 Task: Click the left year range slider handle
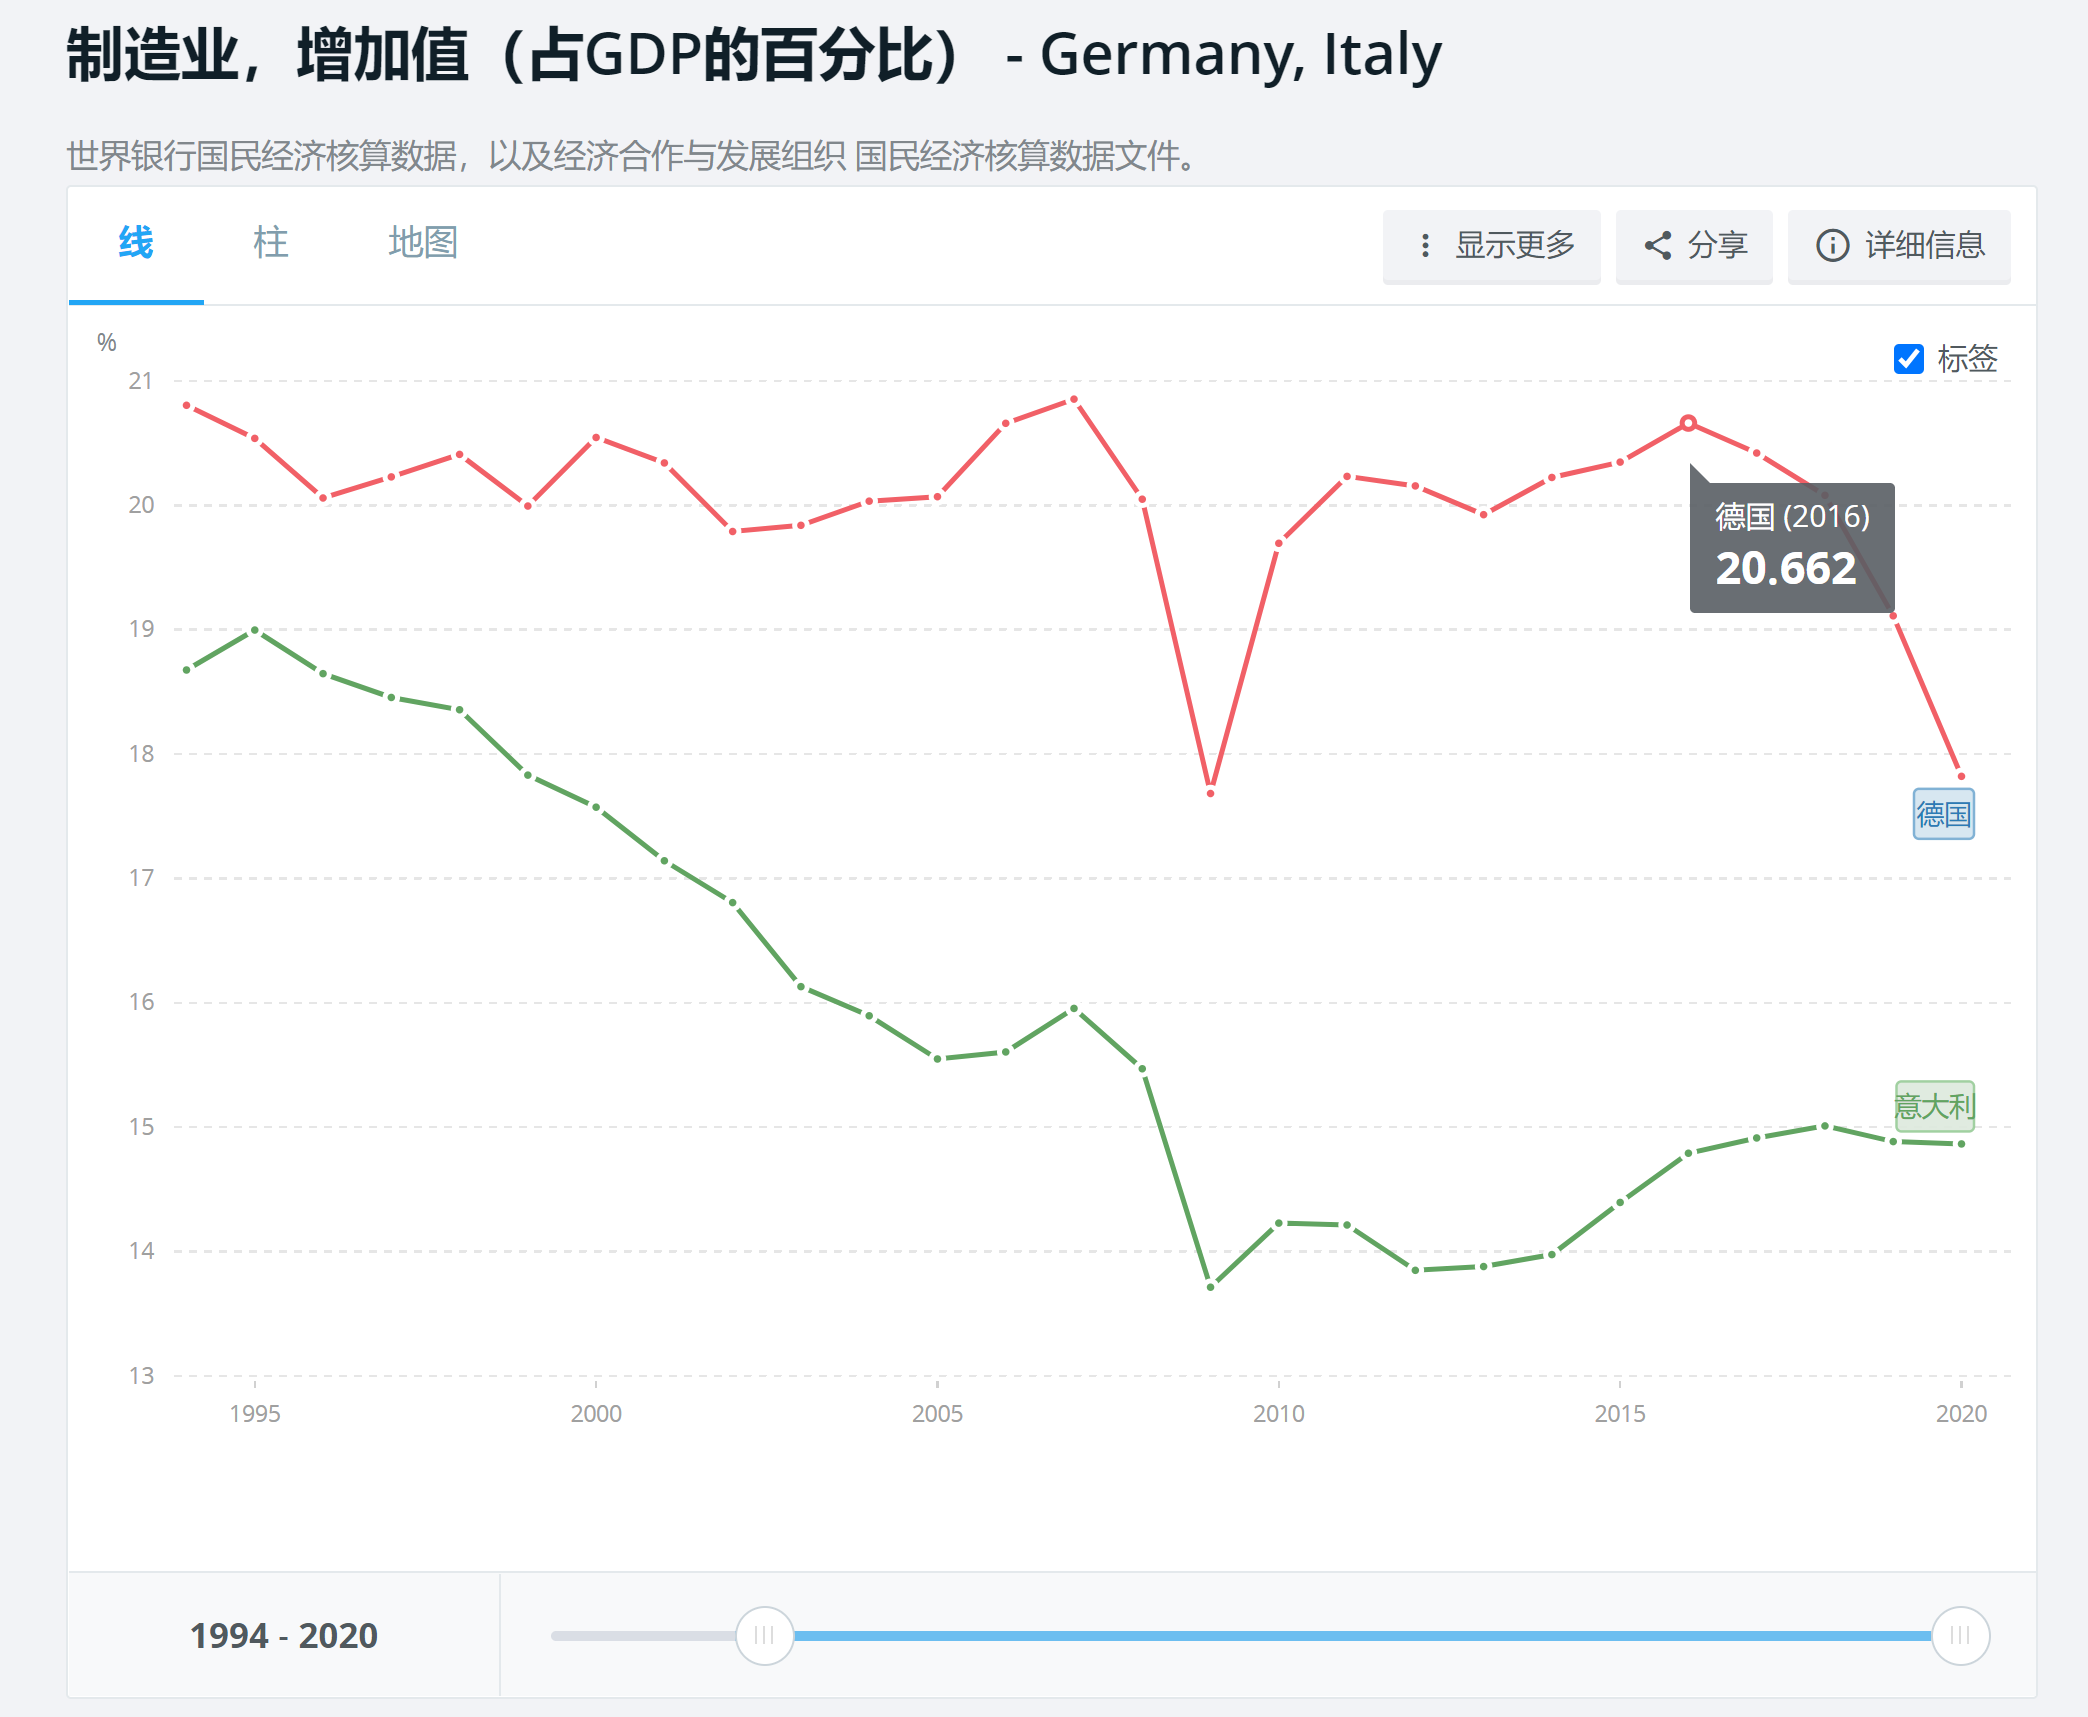coord(764,1636)
